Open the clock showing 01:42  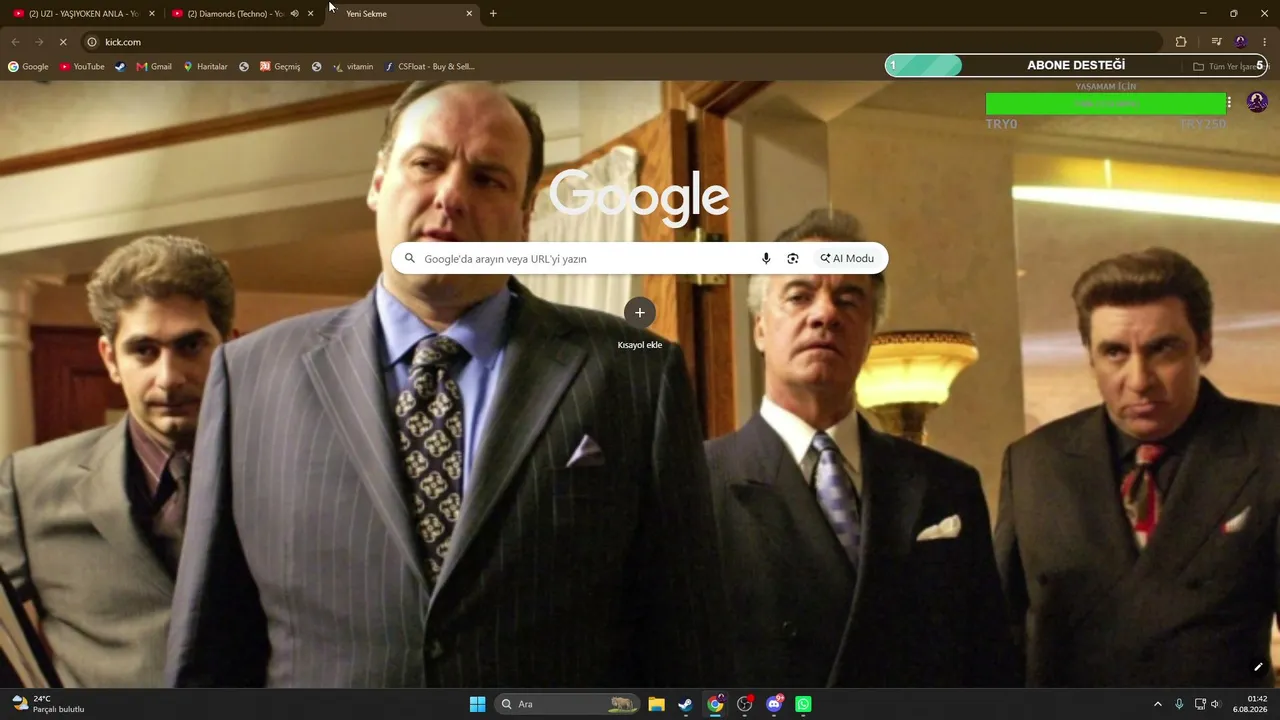point(1252,704)
